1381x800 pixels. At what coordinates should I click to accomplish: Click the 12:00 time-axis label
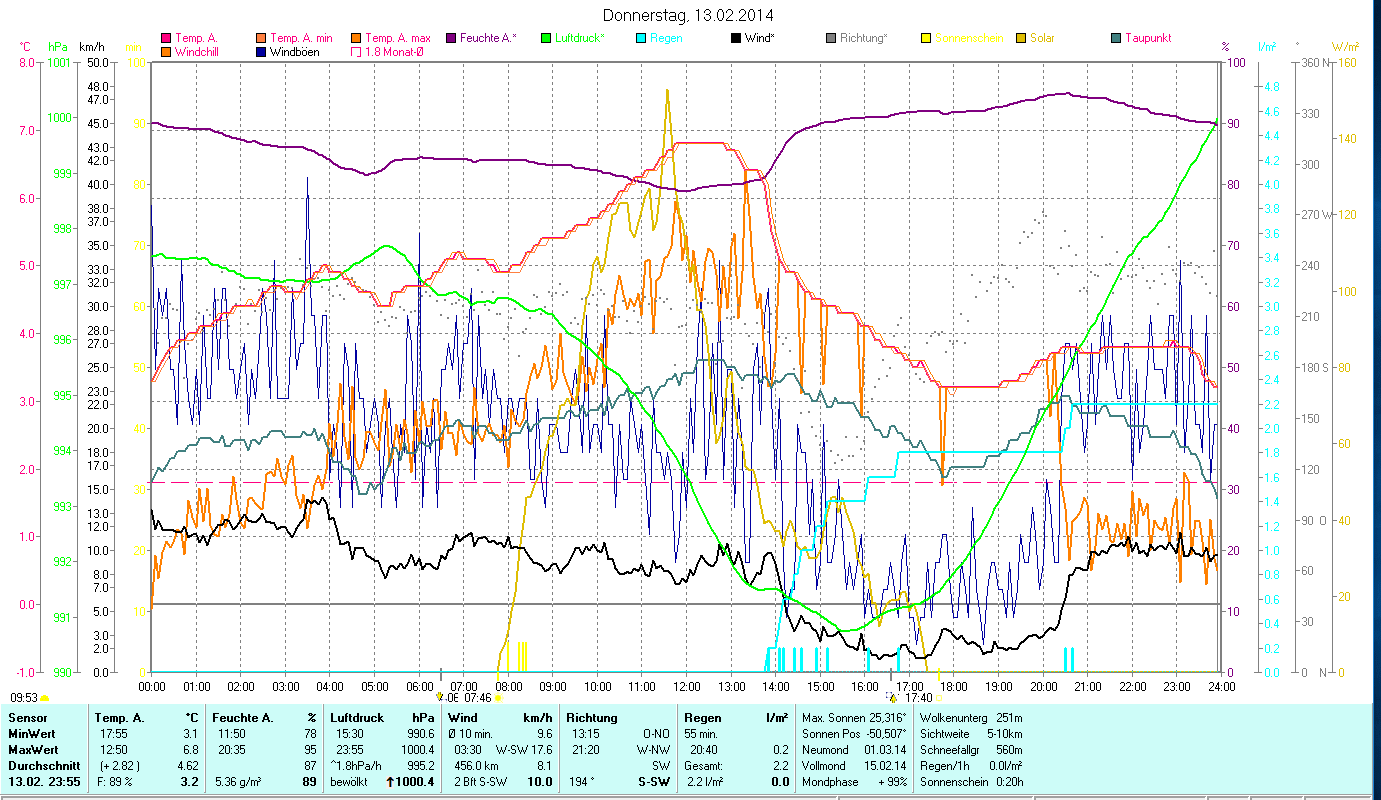tap(687, 686)
